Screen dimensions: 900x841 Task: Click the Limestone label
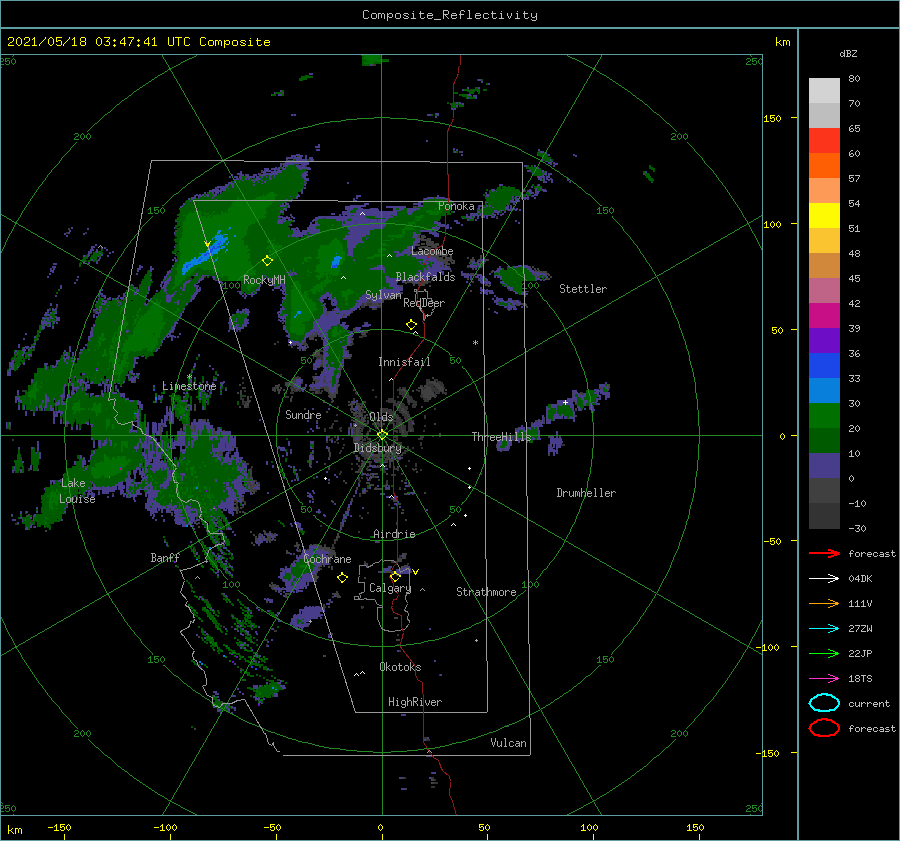click(x=189, y=386)
